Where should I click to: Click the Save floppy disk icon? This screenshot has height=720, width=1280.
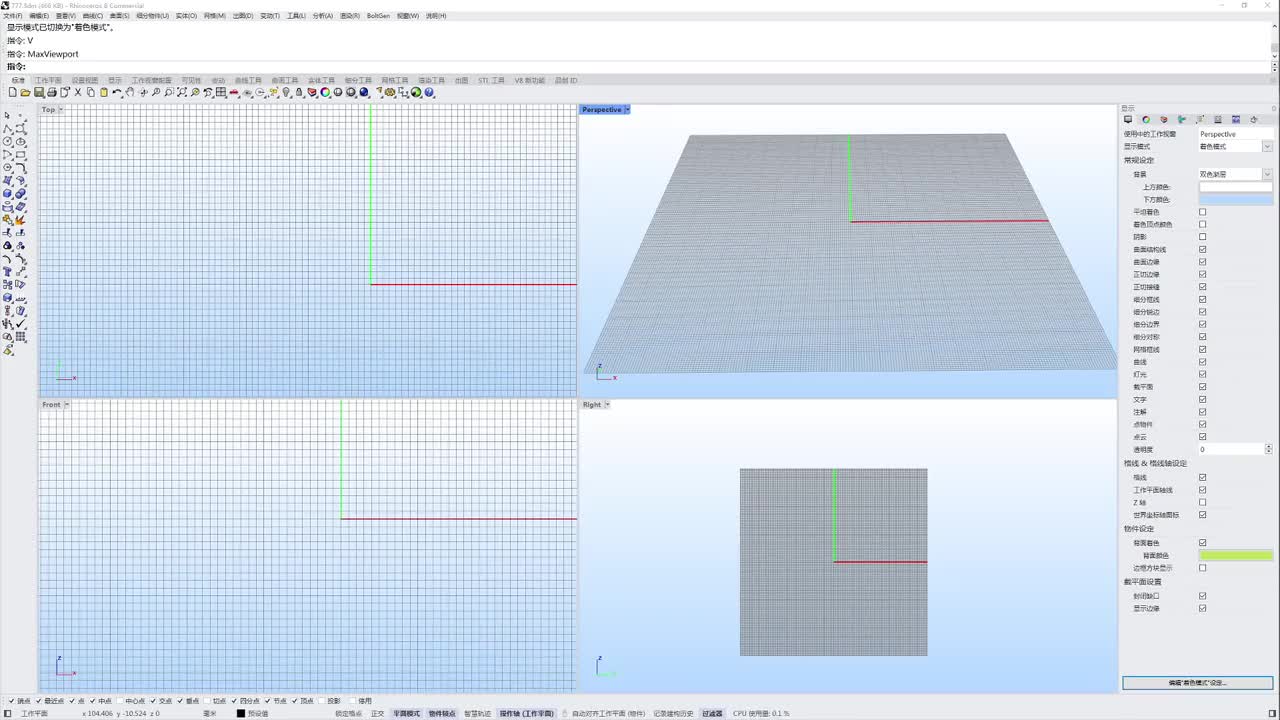(x=39, y=92)
